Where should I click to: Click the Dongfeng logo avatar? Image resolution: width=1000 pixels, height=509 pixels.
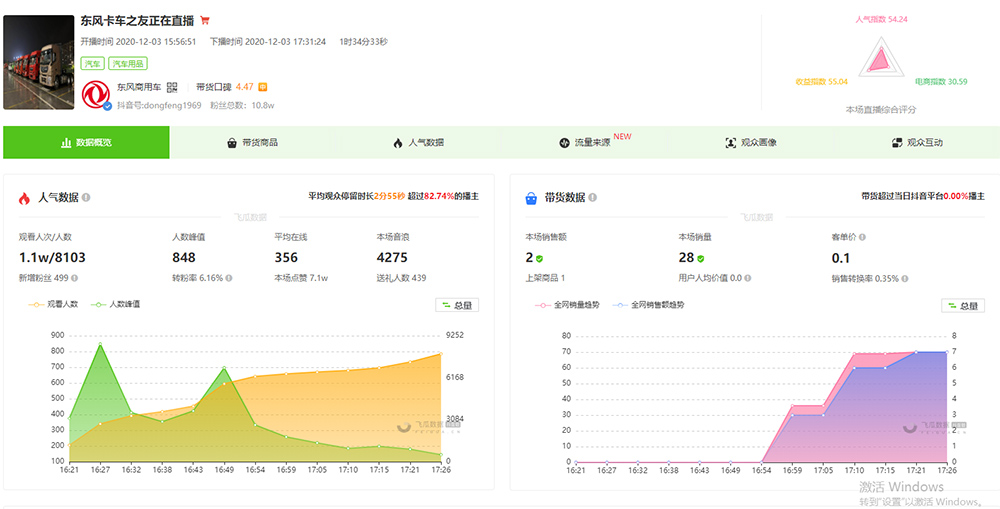coord(96,95)
